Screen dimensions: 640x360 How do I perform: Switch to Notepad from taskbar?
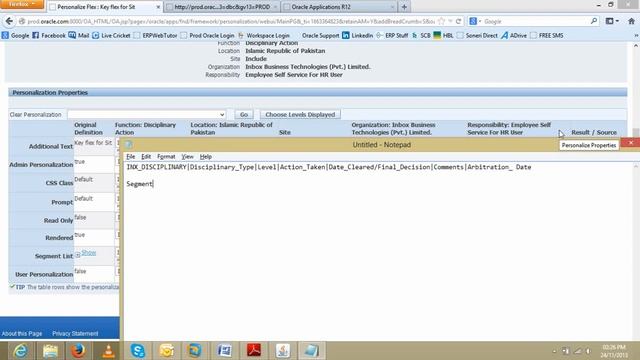point(311,351)
